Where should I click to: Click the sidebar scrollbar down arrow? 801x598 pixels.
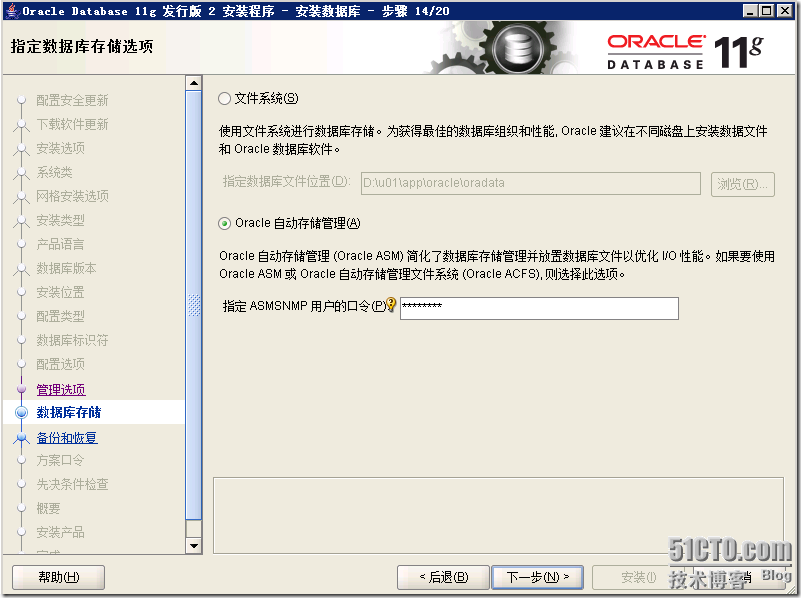194,545
